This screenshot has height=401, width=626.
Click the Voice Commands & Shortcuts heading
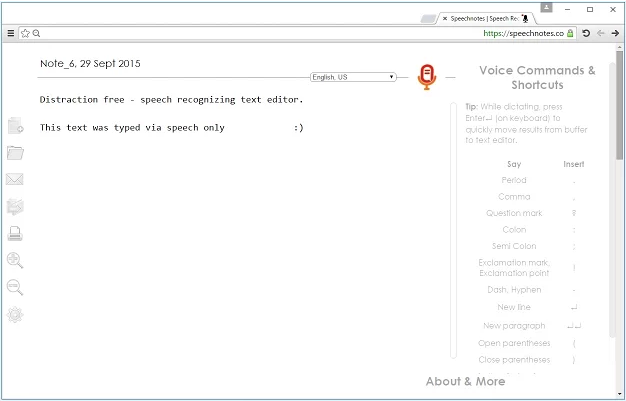(537, 77)
